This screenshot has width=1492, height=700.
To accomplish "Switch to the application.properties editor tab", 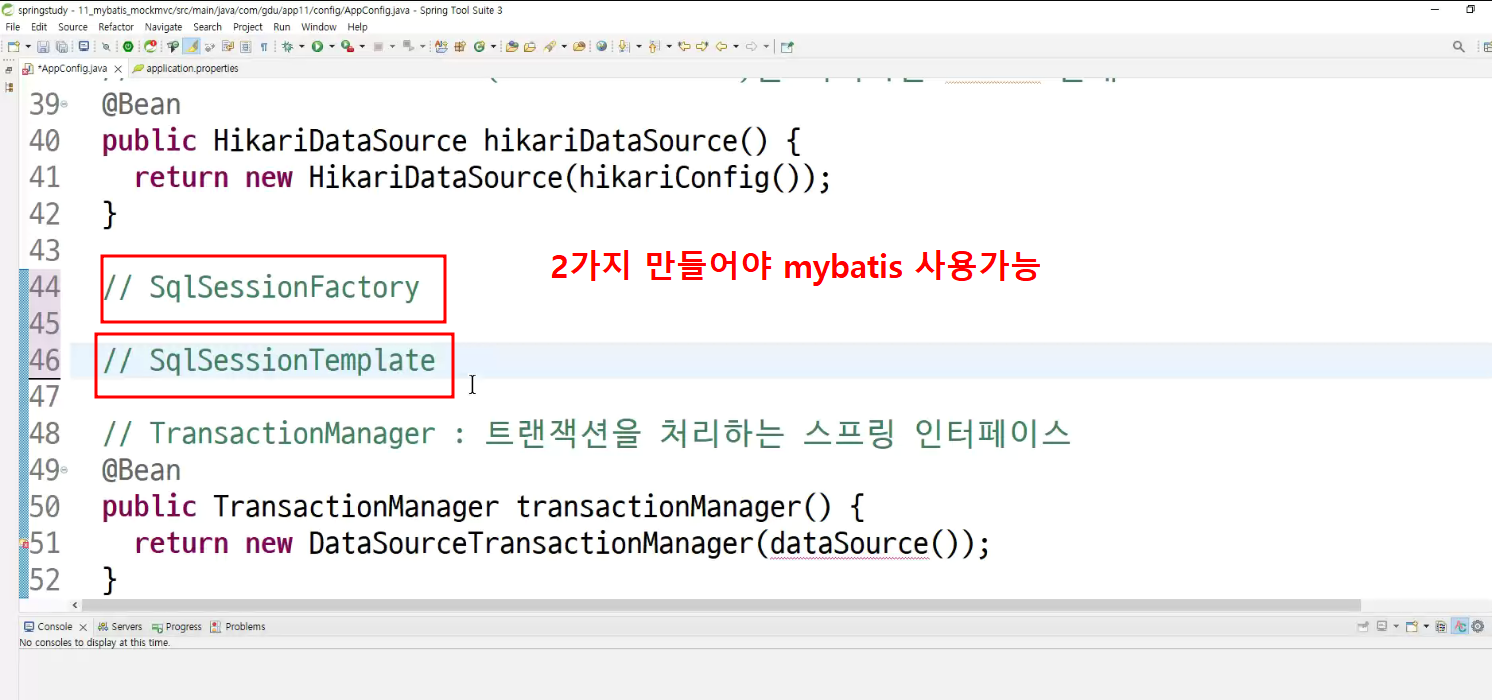I will click(187, 69).
